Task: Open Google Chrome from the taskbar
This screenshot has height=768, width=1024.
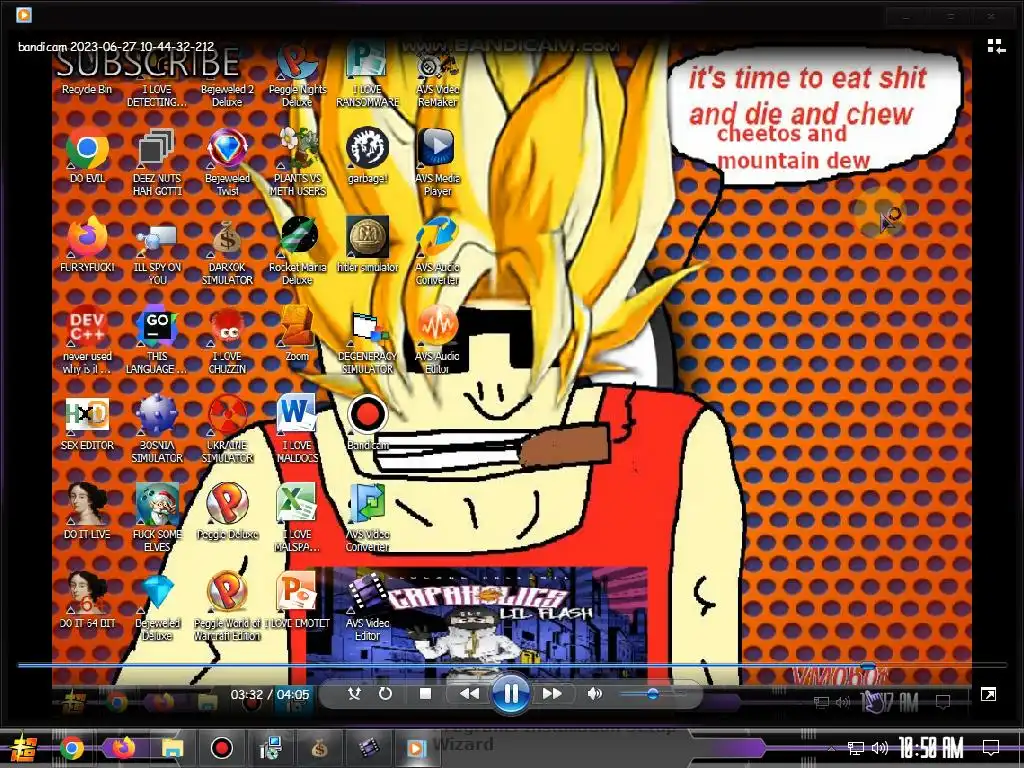Action: point(71,748)
